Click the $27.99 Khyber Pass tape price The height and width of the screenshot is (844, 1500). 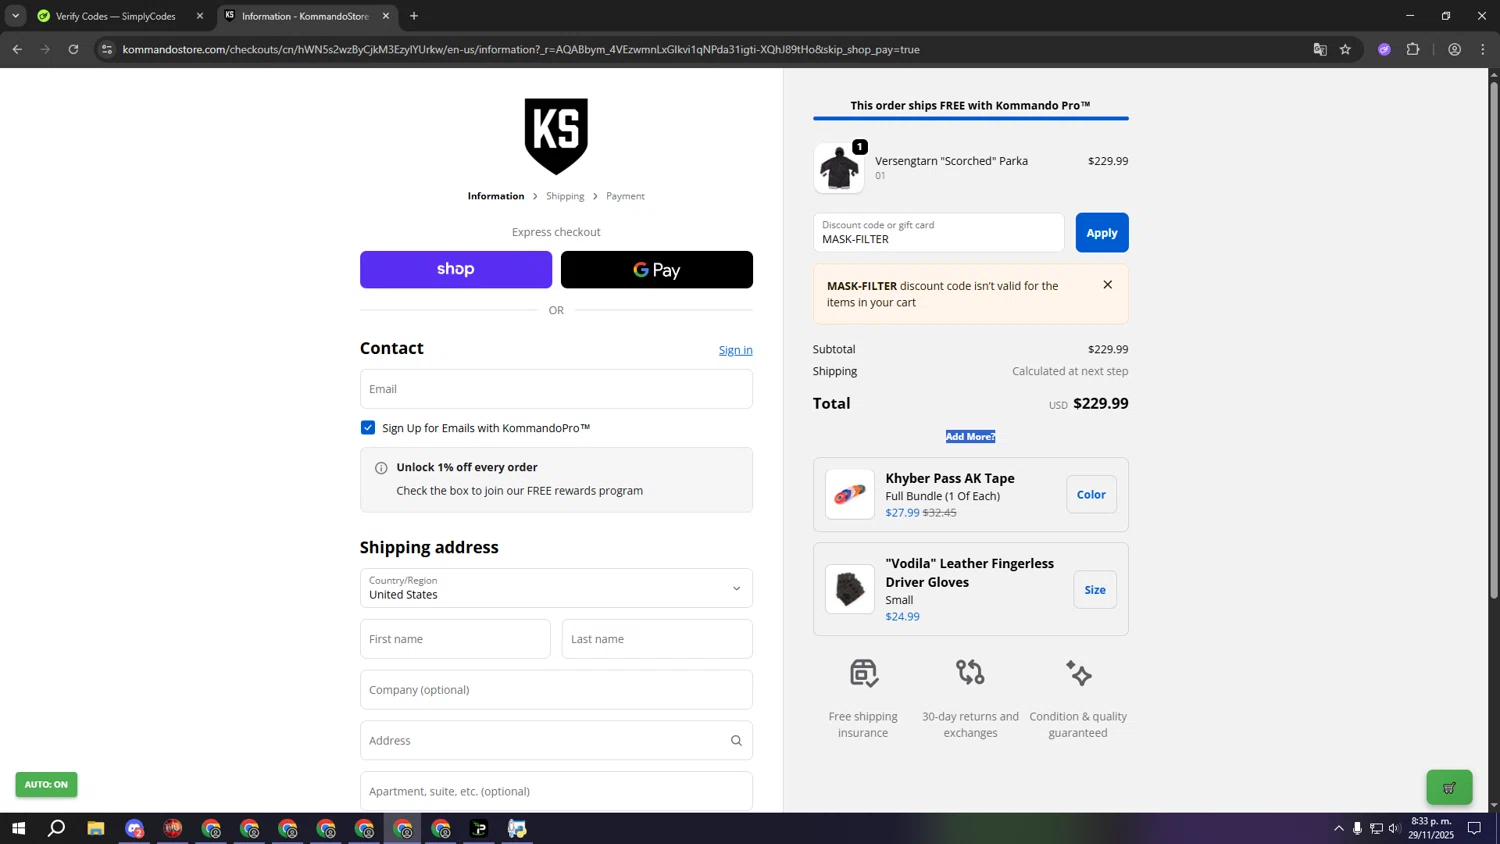902,513
